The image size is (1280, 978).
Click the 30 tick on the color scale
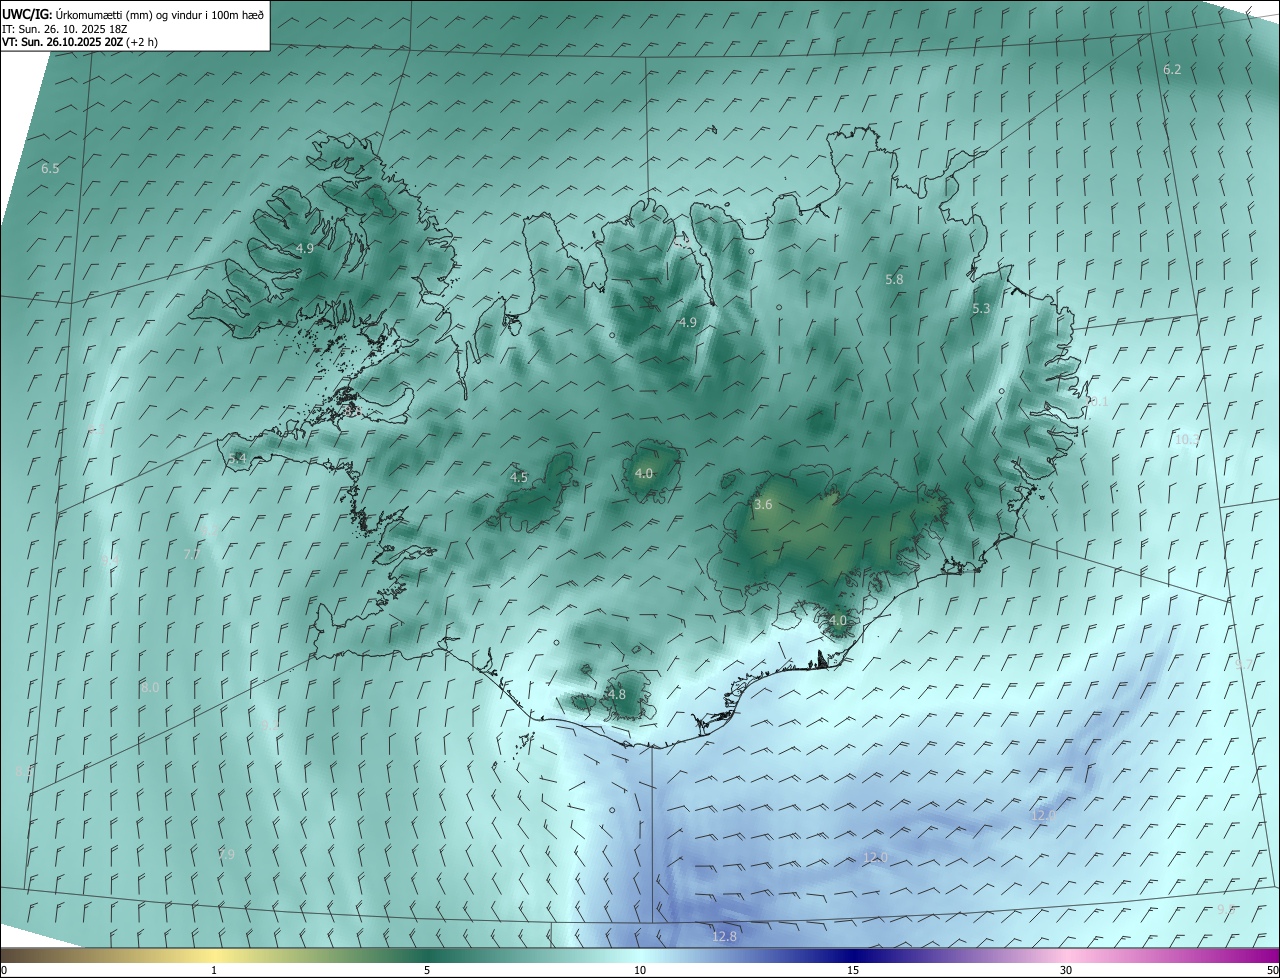[x=1066, y=971]
